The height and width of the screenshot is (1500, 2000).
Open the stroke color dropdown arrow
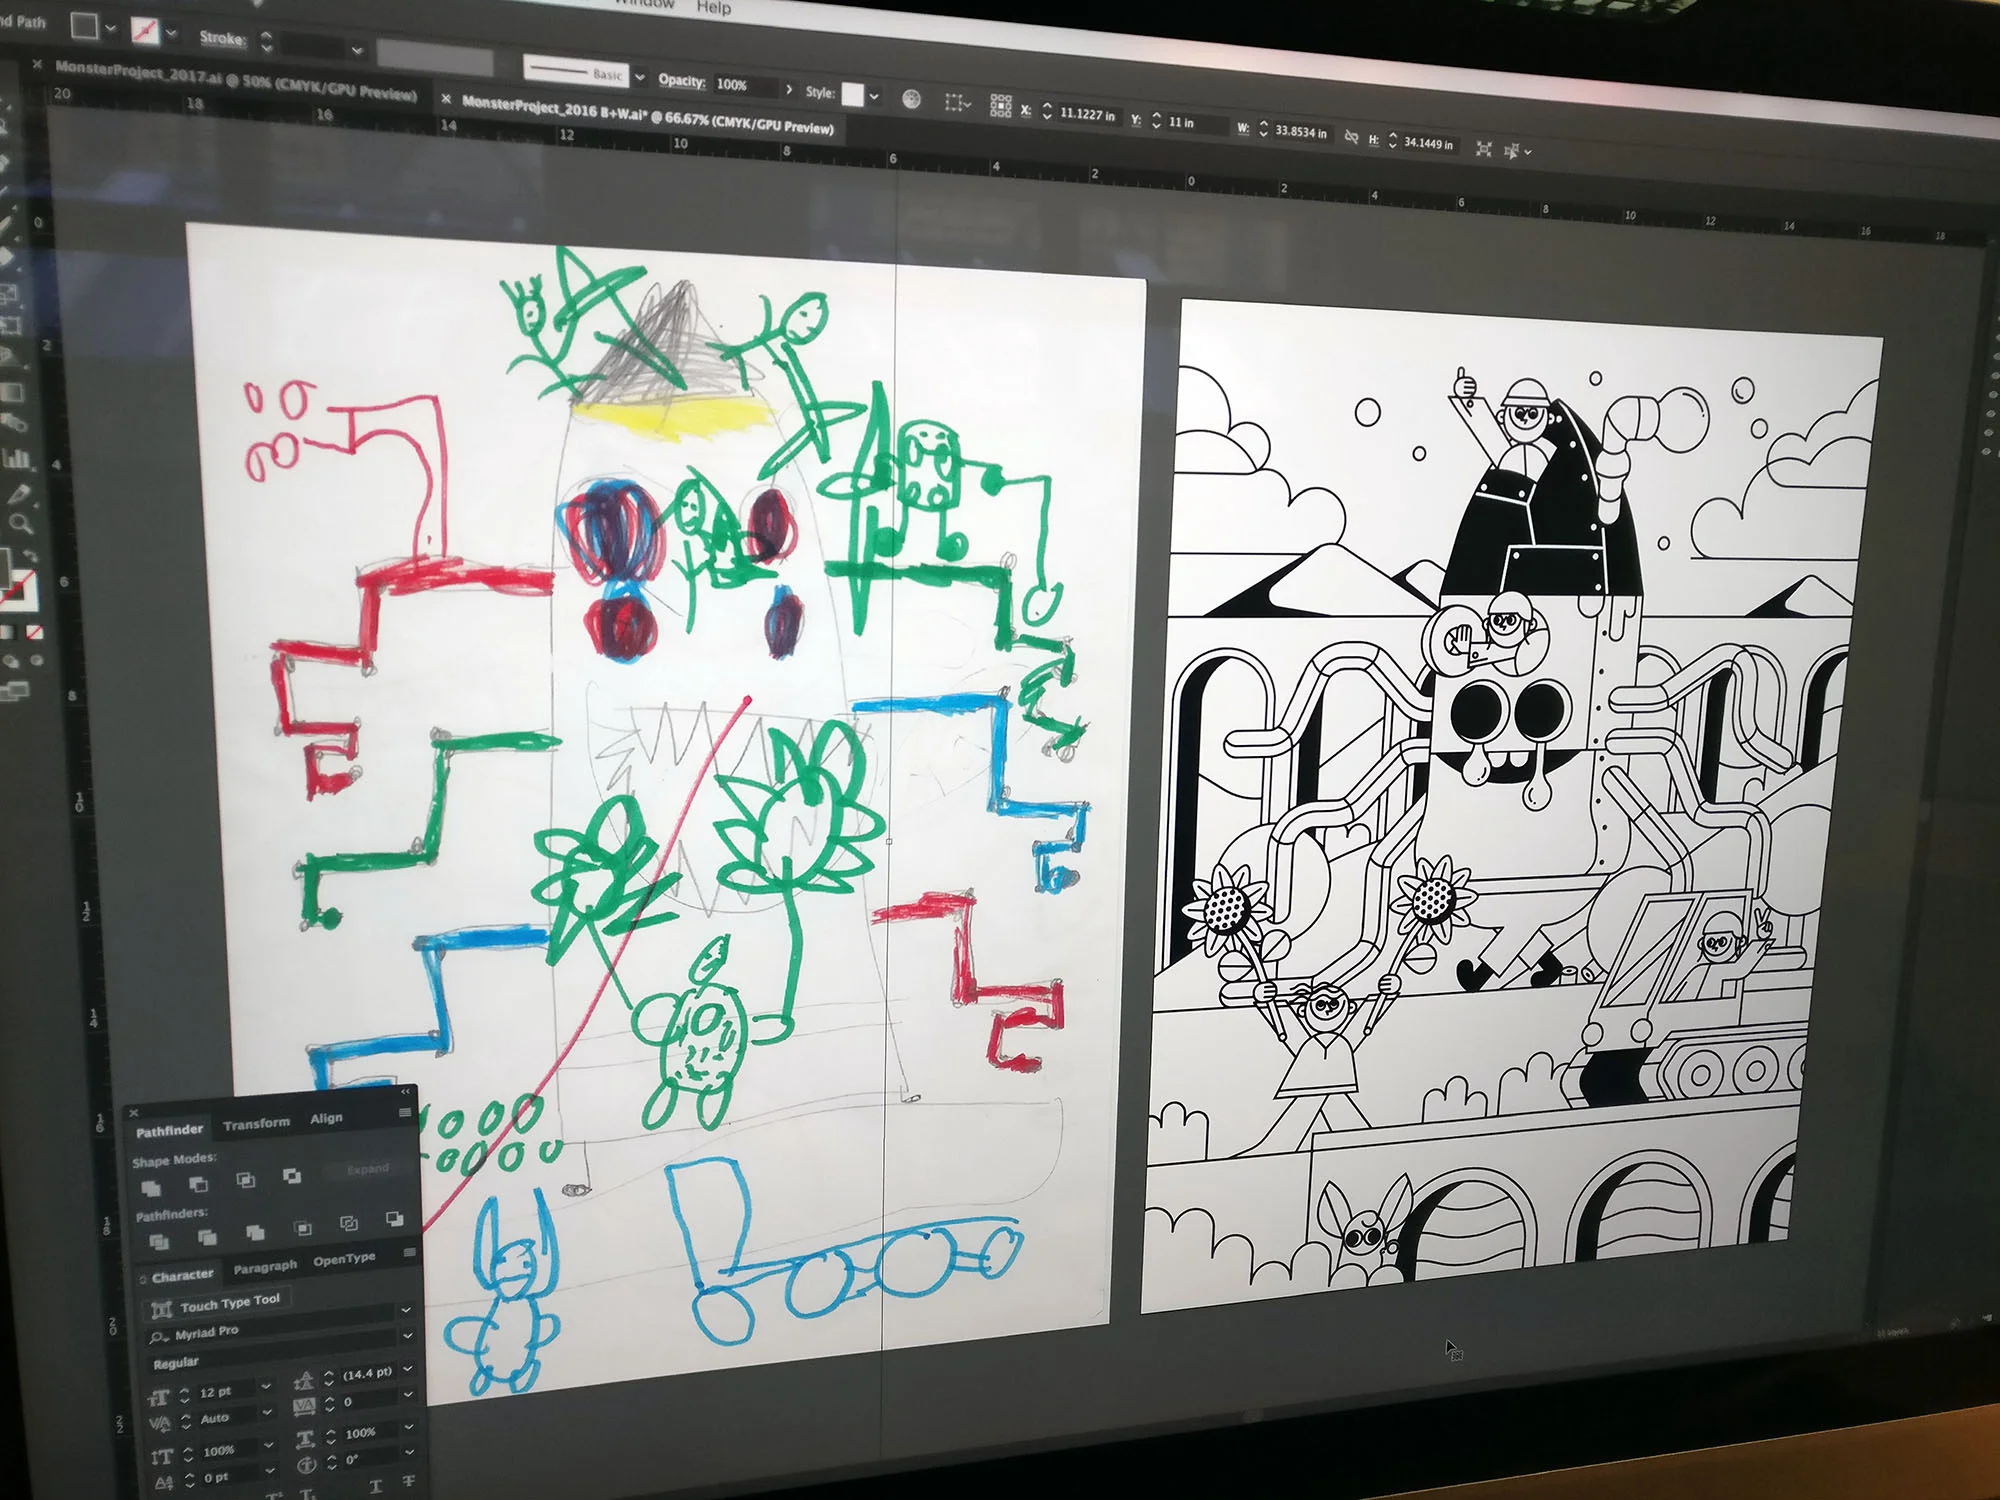171,34
